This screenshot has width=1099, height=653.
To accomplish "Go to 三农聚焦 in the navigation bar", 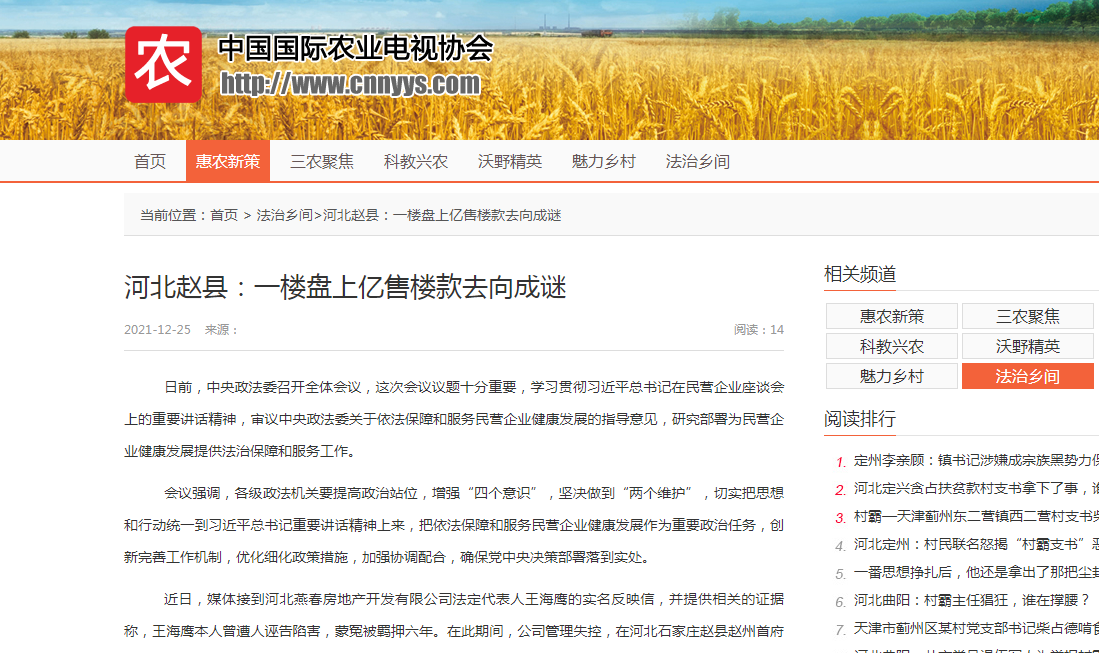I will click(322, 161).
